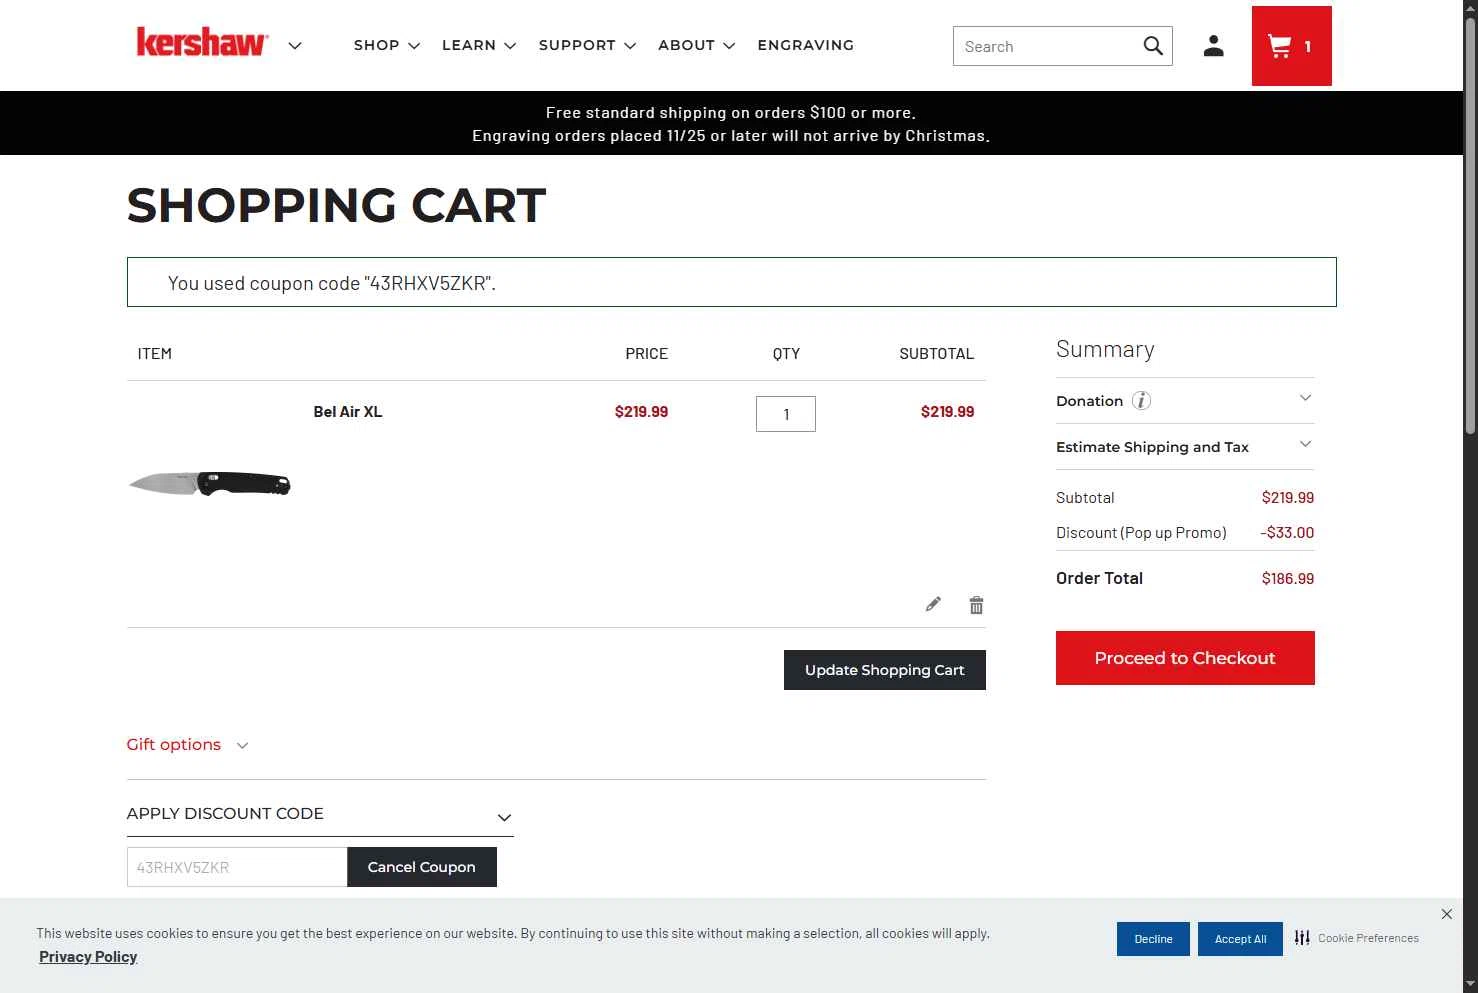Click the Order Total amount $186.99

(1288, 579)
